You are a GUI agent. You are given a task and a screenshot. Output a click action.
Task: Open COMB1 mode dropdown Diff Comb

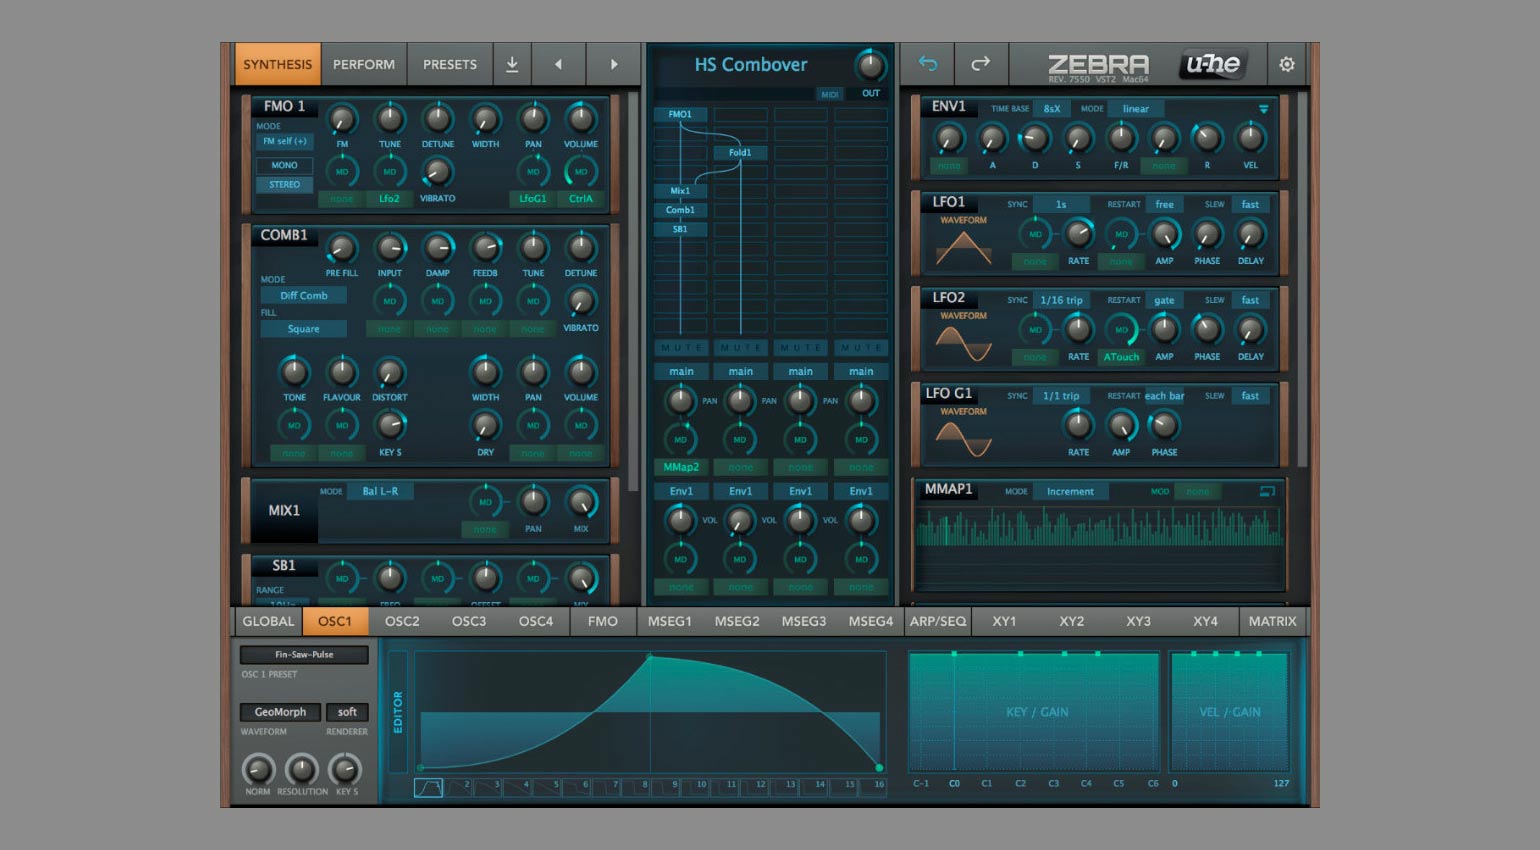tap(303, 295)
